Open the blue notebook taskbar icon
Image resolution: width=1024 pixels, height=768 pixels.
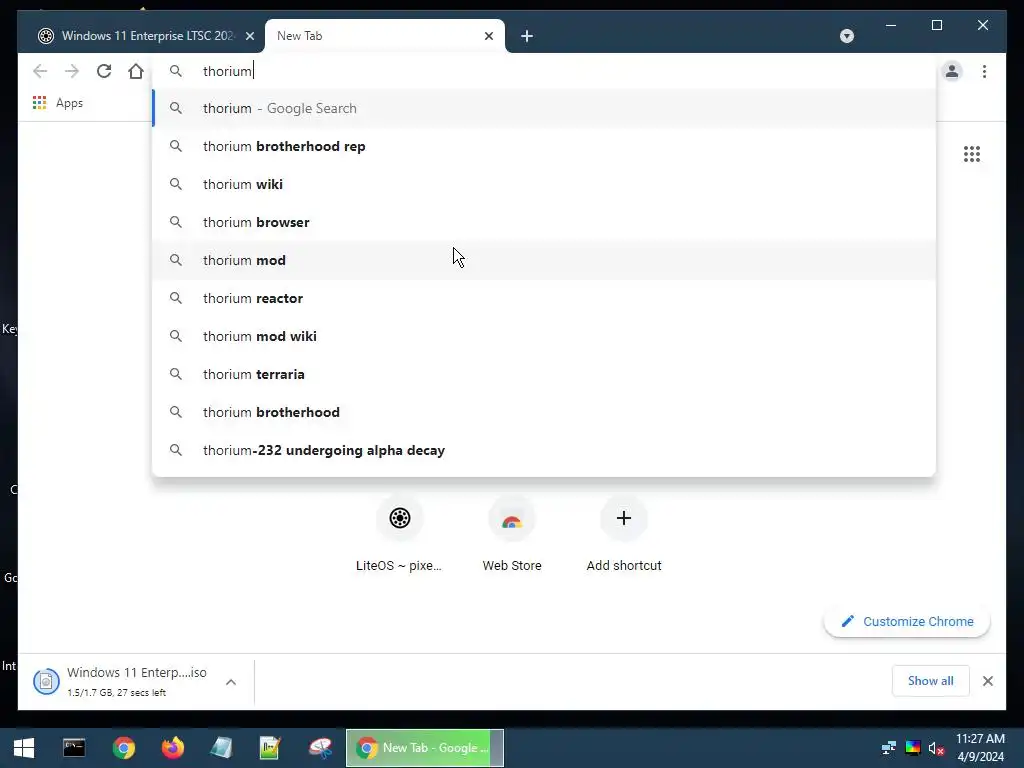coord(221,748)
